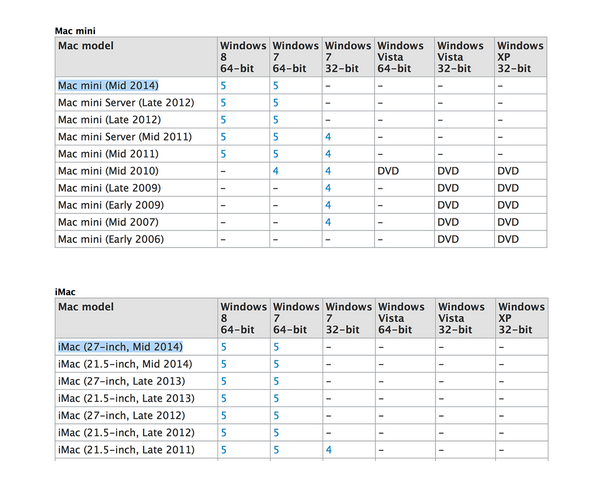Click 'Mac model' header in Mac mini table
The height and width of the screenshot is (490, 604).
point(136,57)
